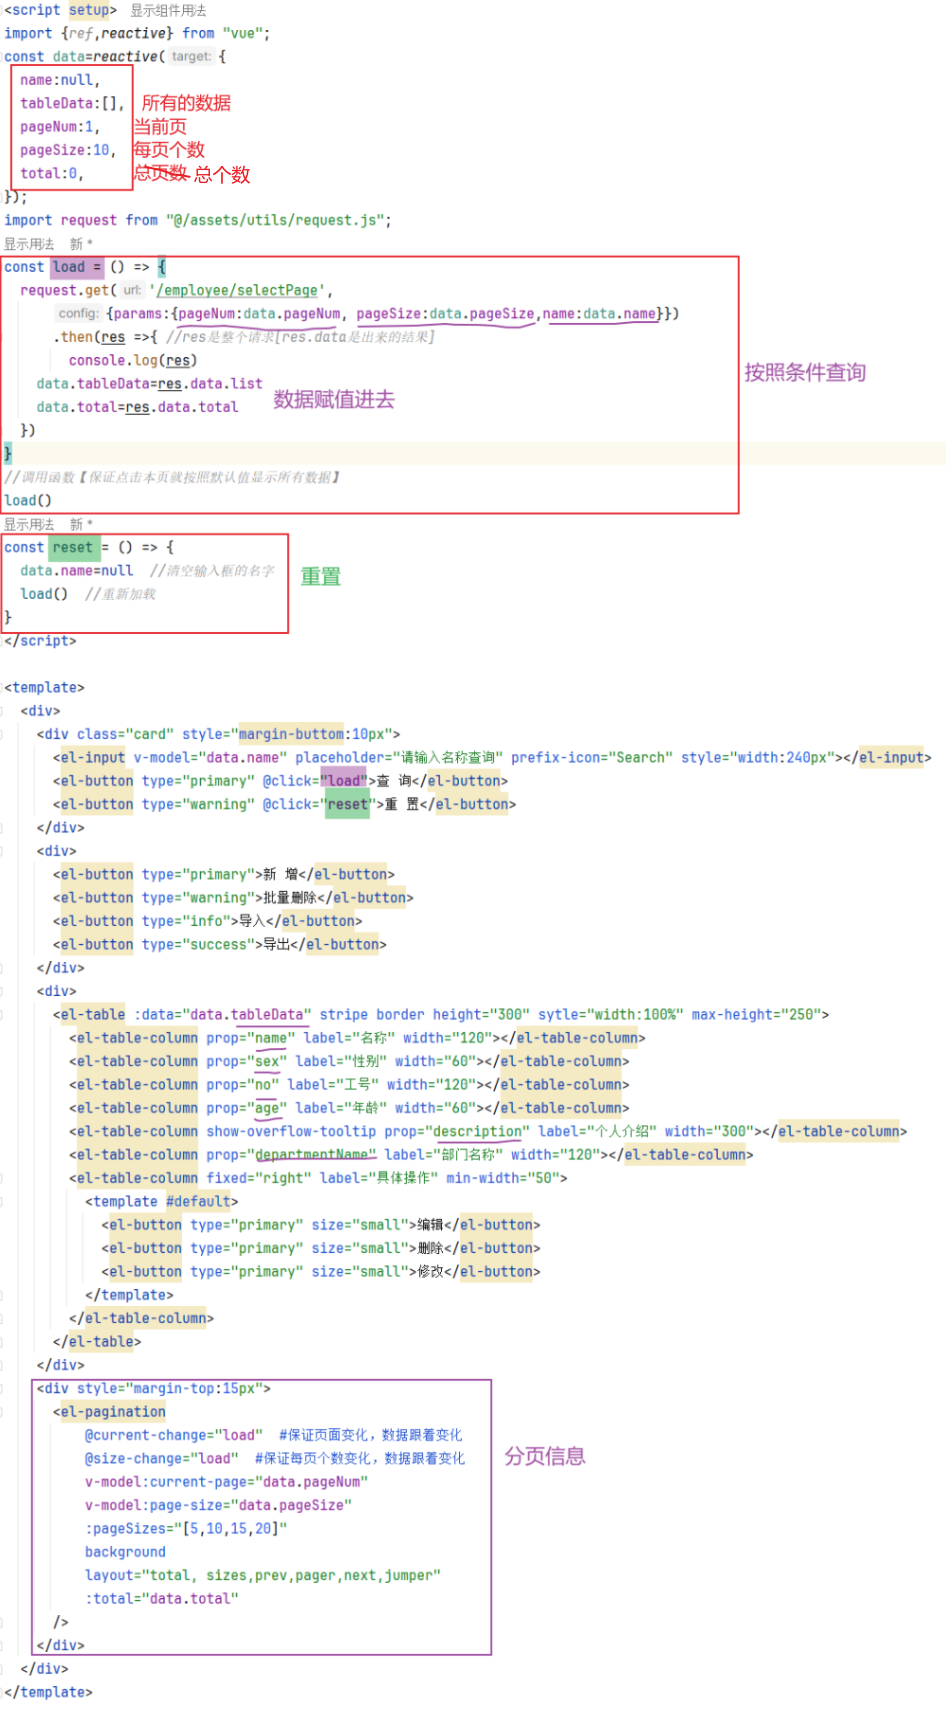The height and width of the screenshot is (1718, 946).
Task: Click "<template #default>" slot tag
Action: (x=162, y=1201)
